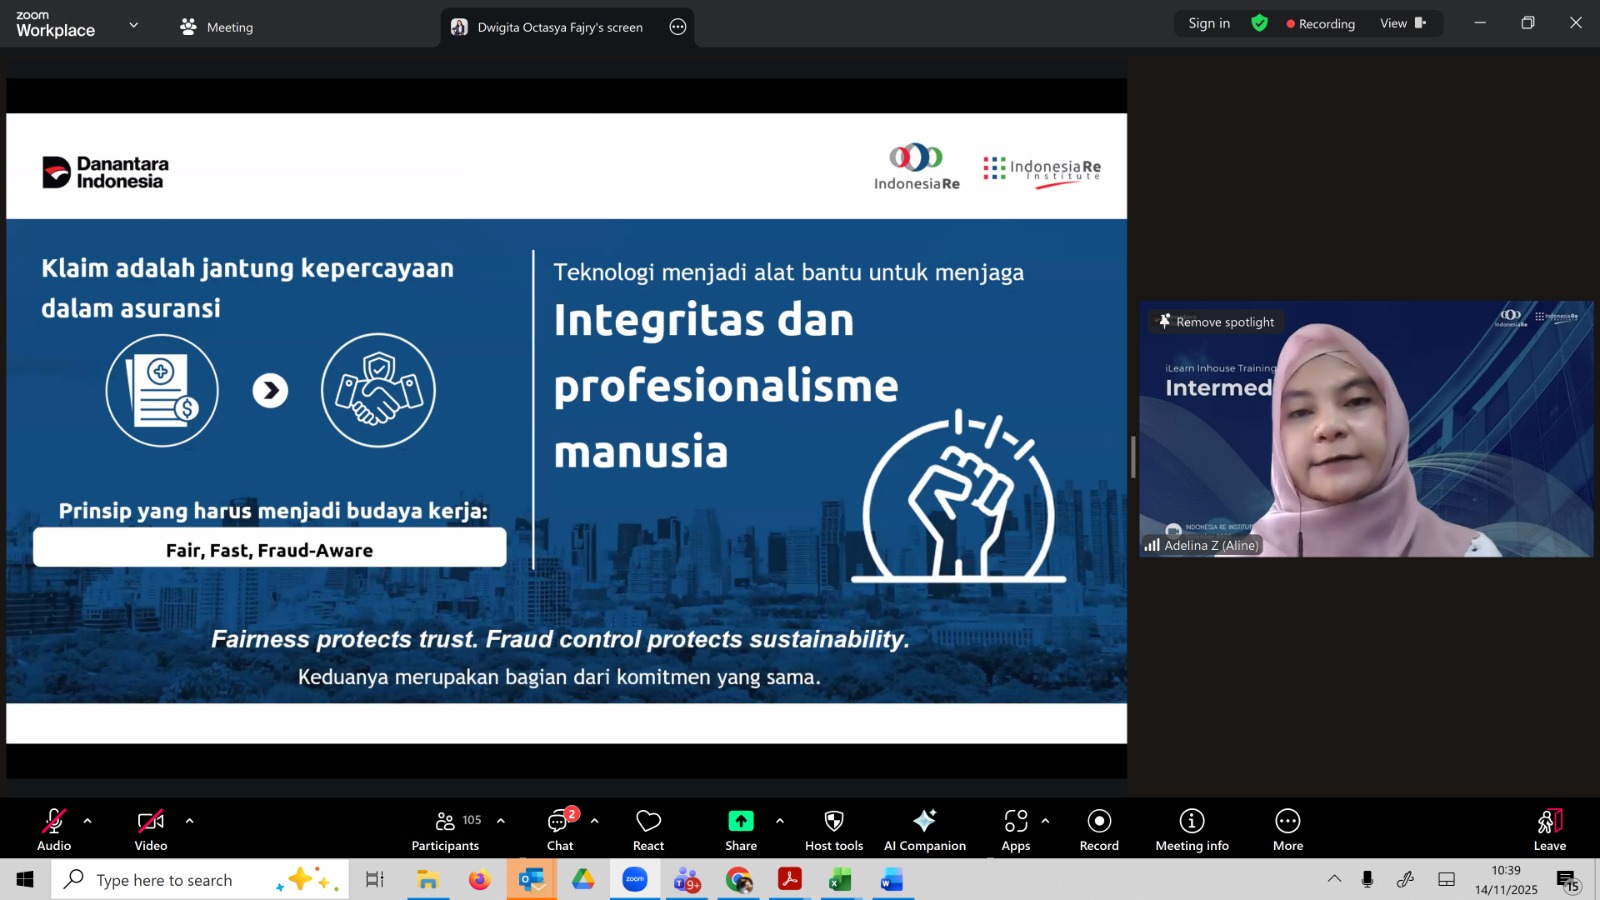Click the Sign in button
This screenshot has height=900, width=1600.
point(1209,23)
